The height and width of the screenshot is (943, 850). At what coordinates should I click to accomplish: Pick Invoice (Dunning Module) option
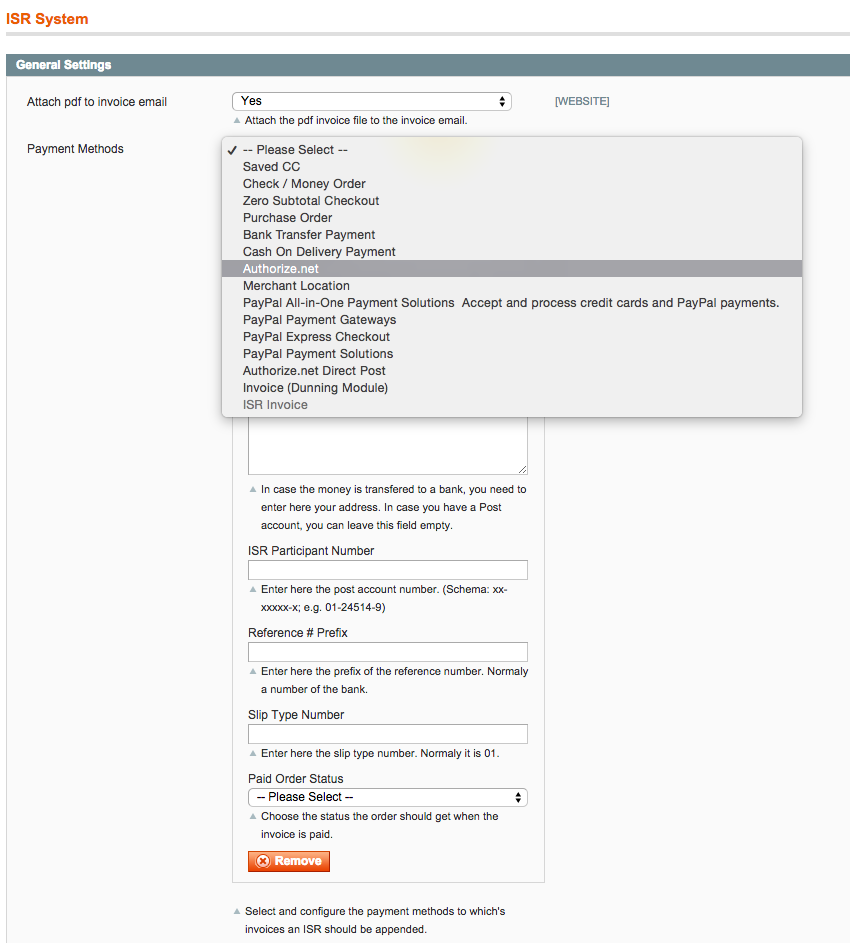(315, 388)
